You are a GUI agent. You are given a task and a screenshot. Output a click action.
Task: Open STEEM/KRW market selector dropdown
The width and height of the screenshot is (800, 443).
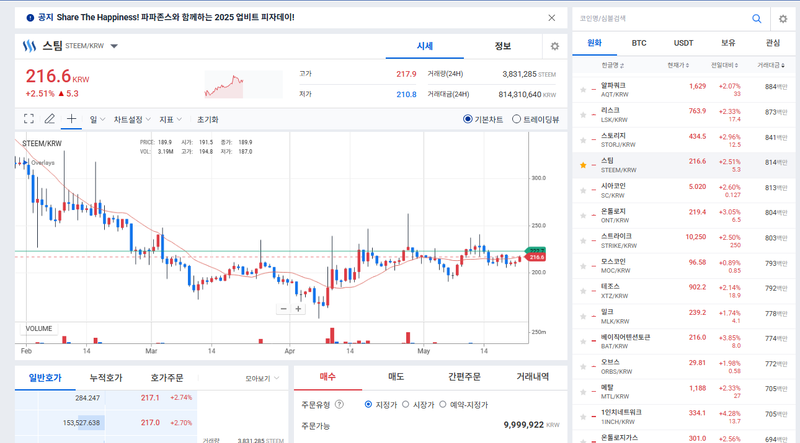tap(114, 46)
